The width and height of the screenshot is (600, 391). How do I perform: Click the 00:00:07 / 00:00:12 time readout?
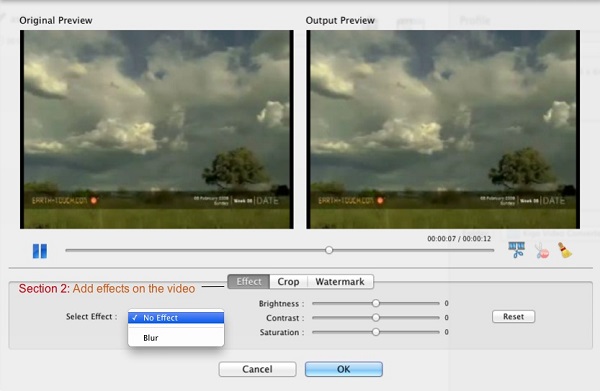click(459, 239)
